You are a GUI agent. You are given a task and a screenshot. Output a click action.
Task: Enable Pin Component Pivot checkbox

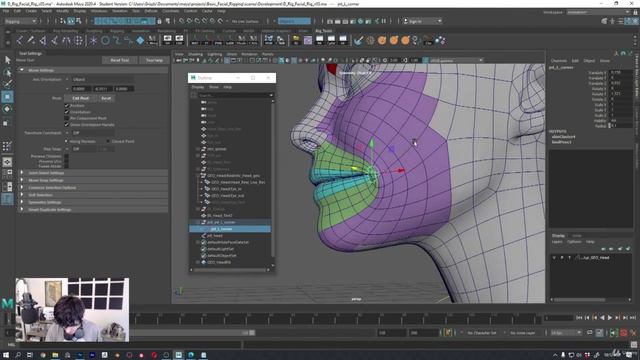pyautogui.click(x=67, y=118)
